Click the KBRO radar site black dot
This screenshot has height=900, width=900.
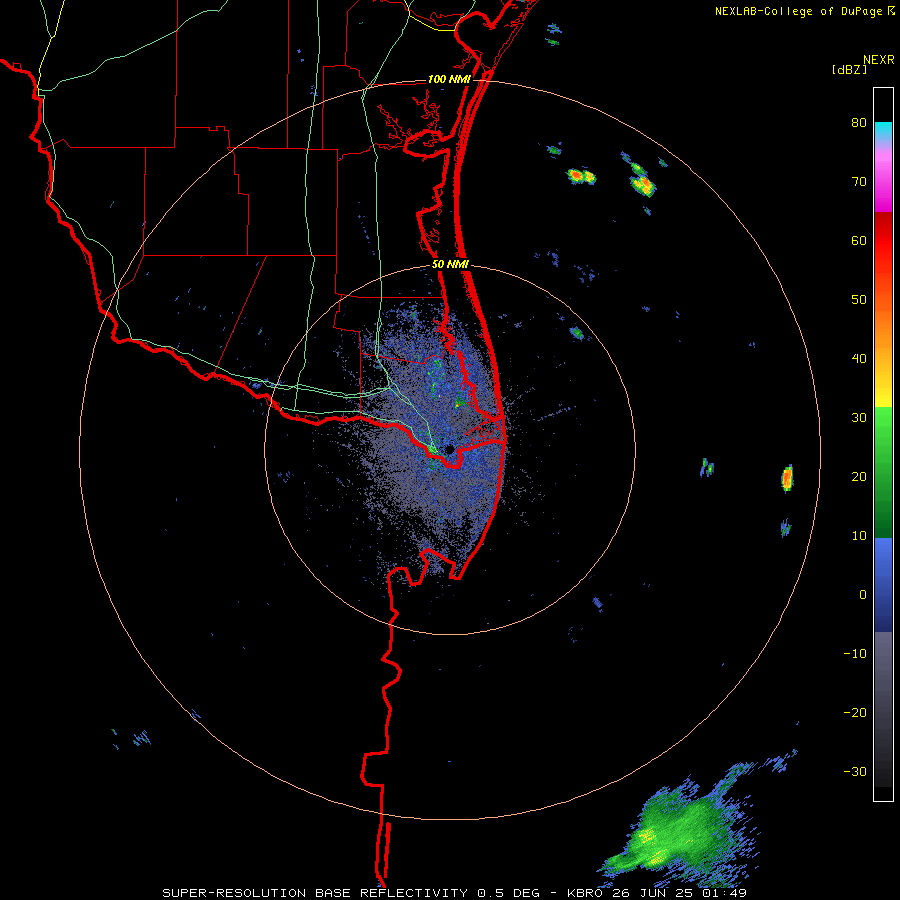(449, 448)
